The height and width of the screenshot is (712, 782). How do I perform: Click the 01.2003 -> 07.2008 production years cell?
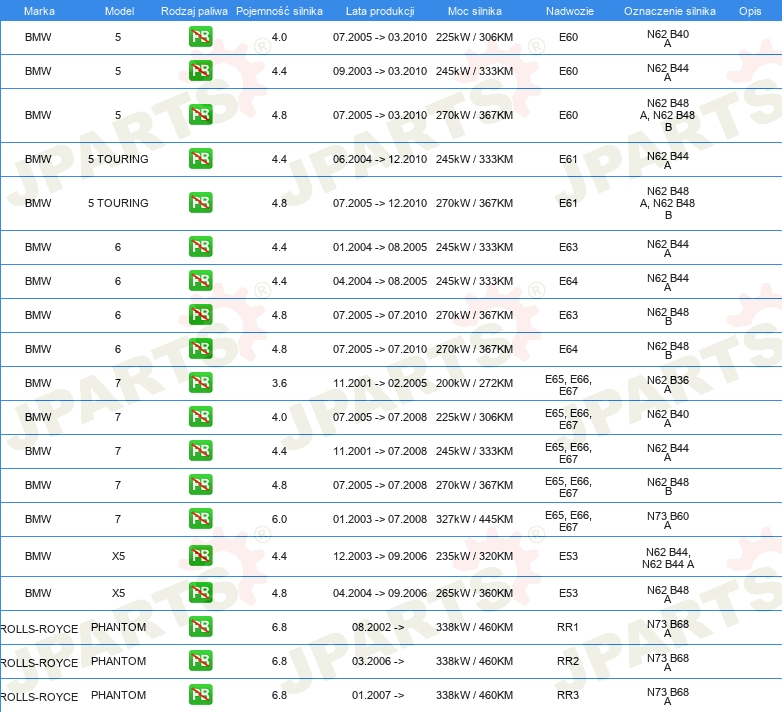pos(380,519)
